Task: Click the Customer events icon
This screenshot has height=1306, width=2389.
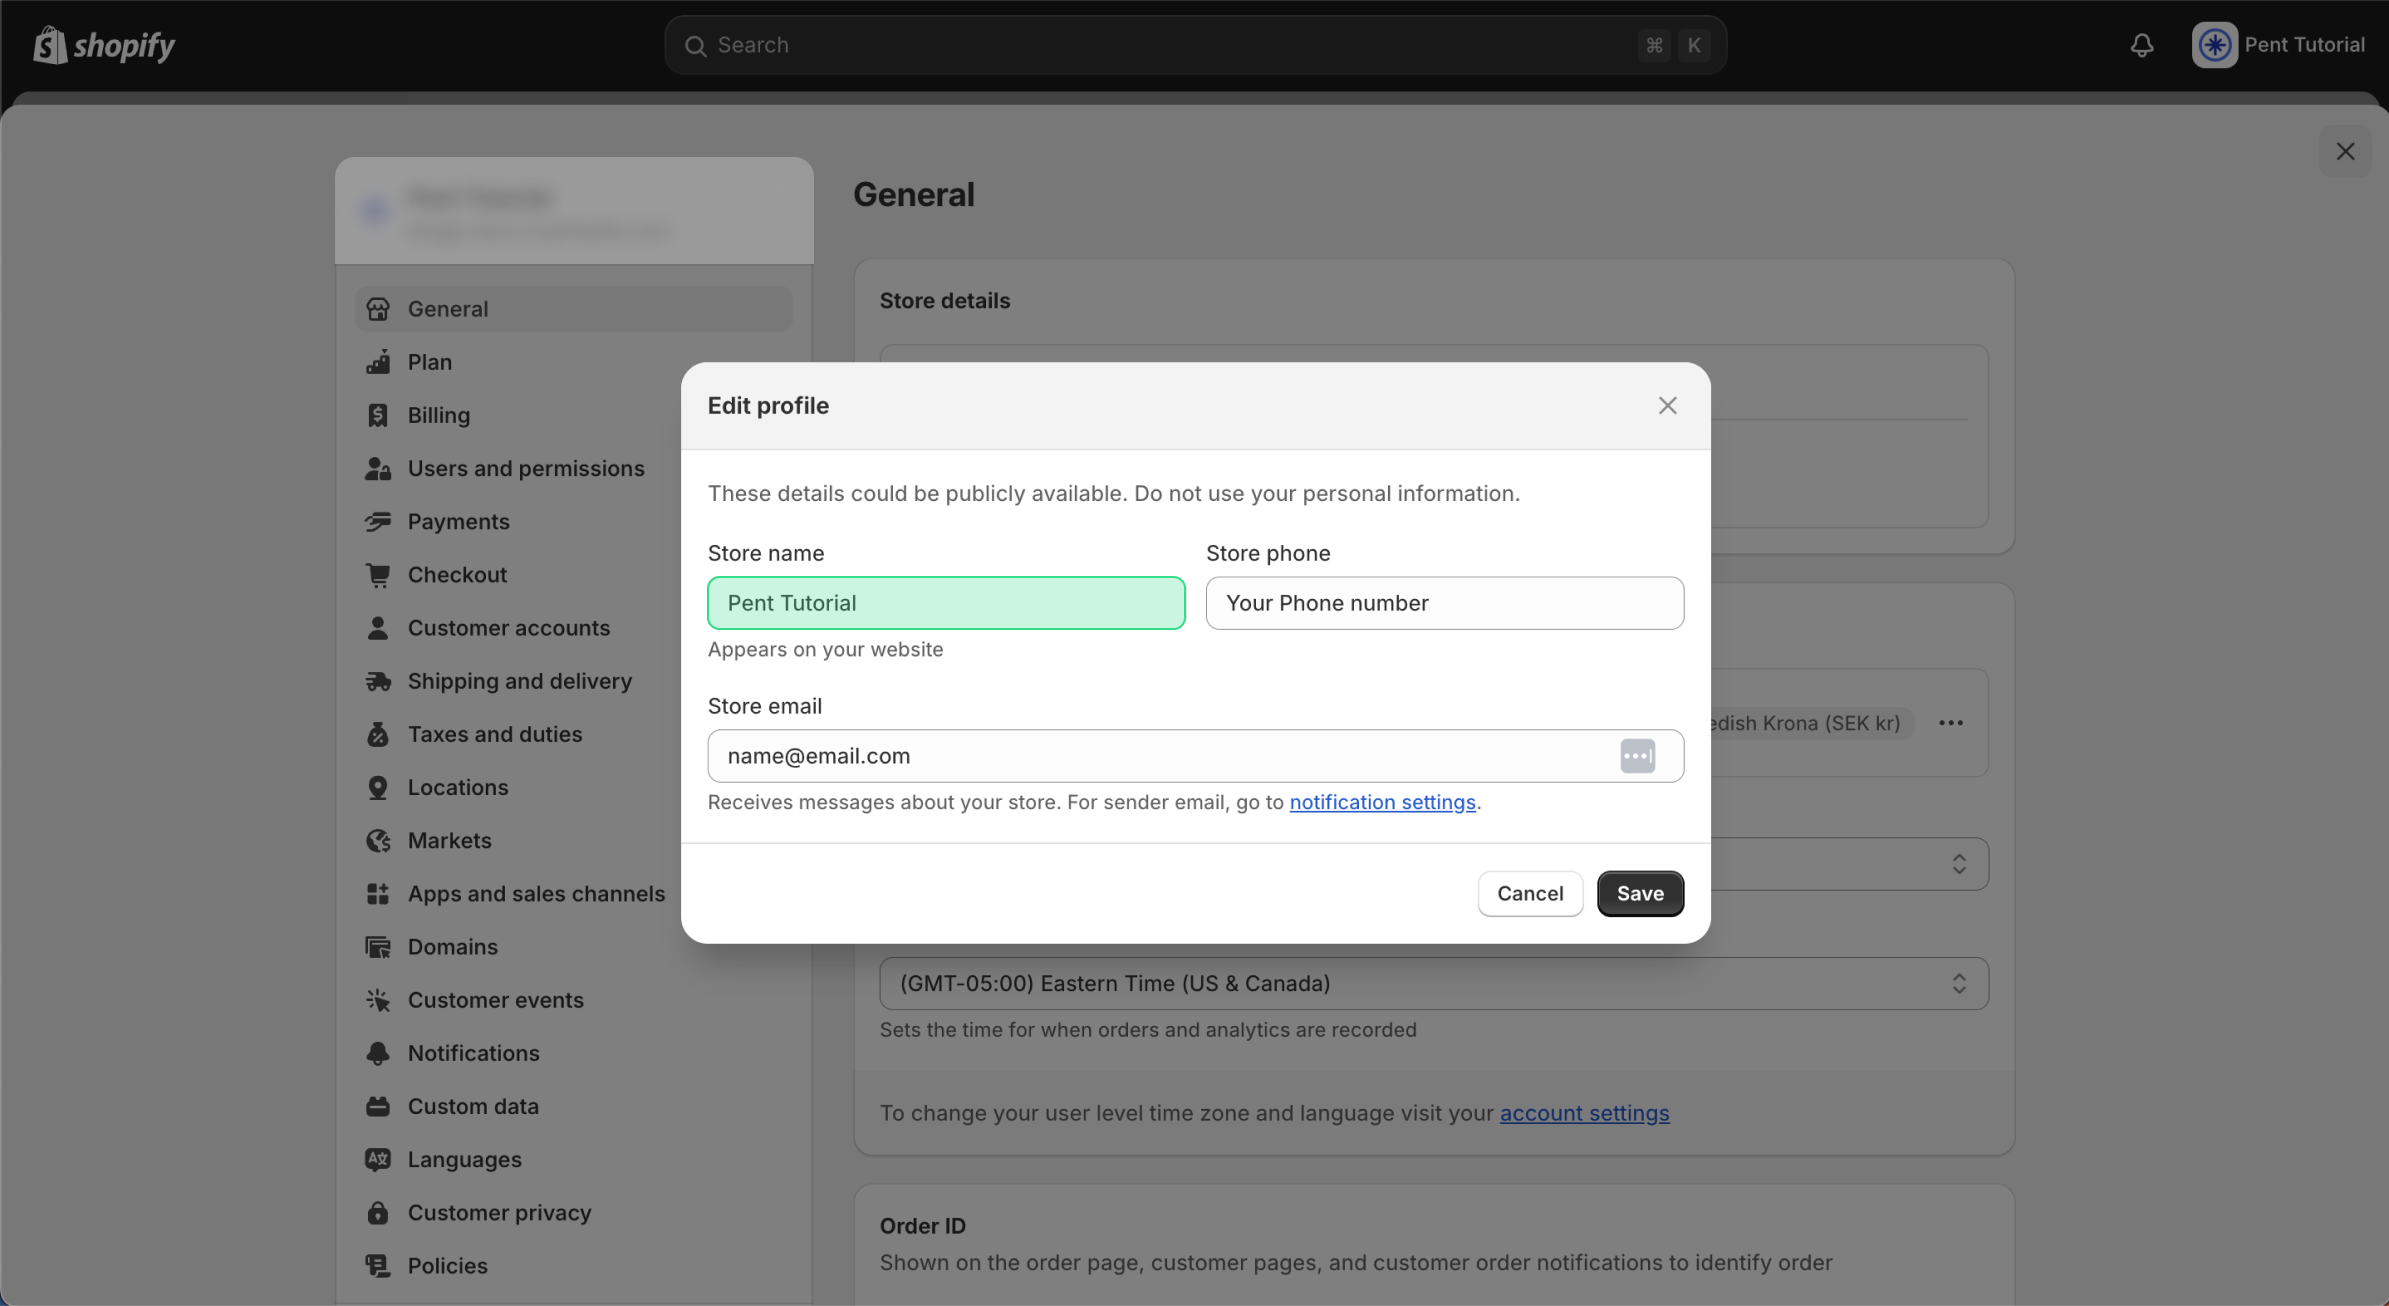Action: (378, 1000)
